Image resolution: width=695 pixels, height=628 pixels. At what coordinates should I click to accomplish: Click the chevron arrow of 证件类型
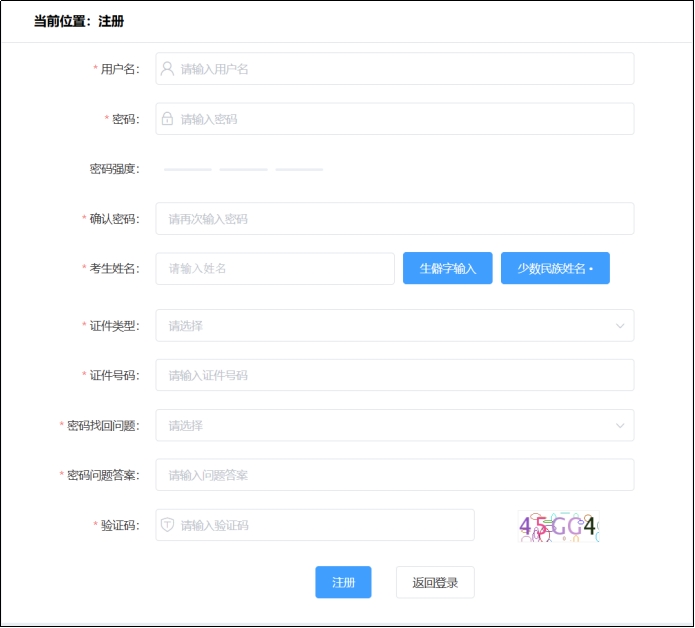click(620, 325)
